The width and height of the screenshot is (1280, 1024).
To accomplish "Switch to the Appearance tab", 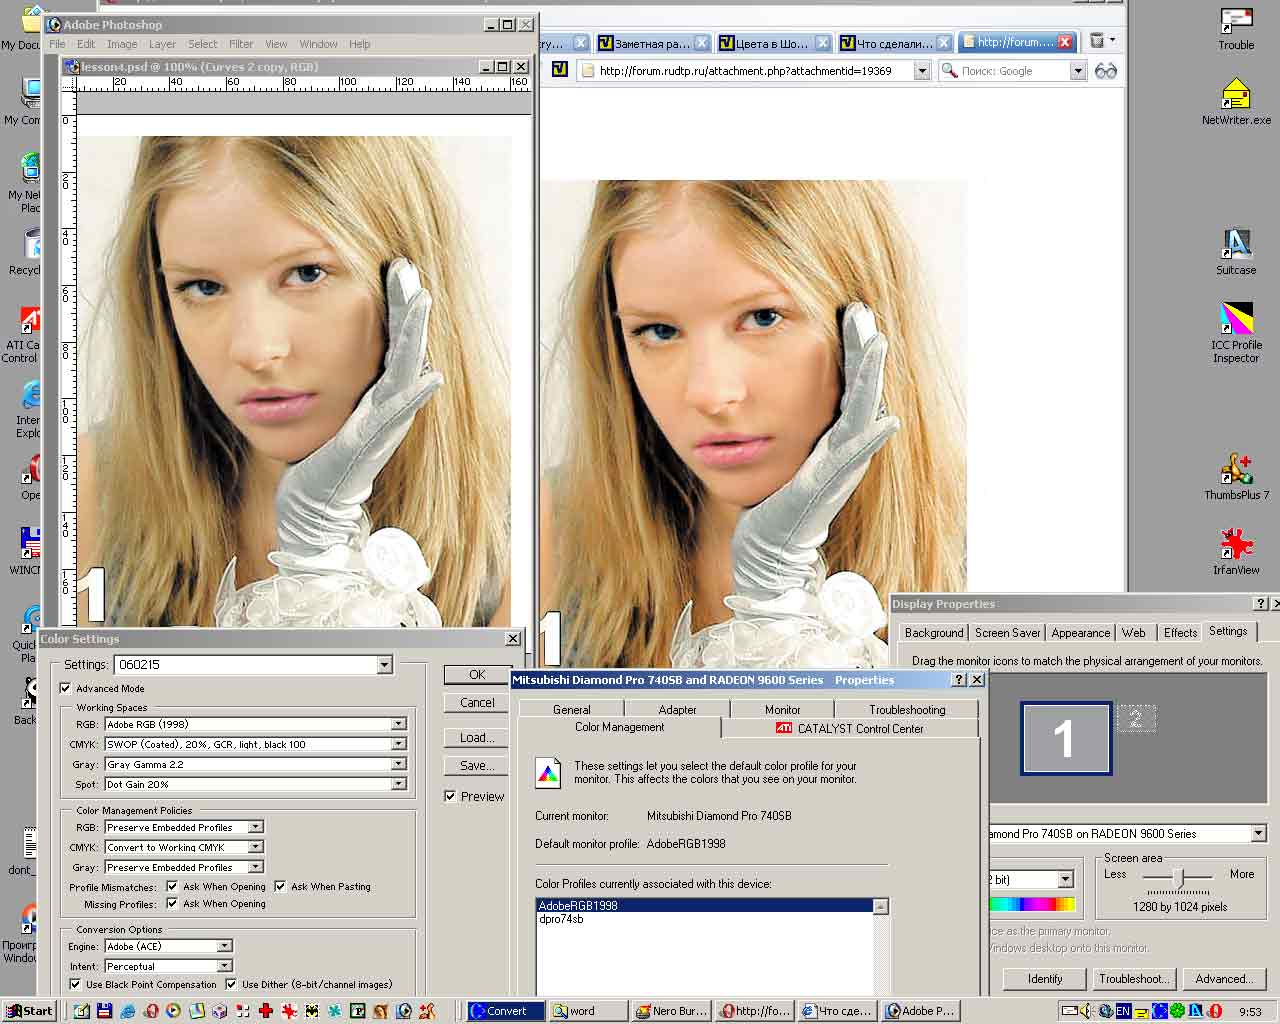I will (1080, 633).
